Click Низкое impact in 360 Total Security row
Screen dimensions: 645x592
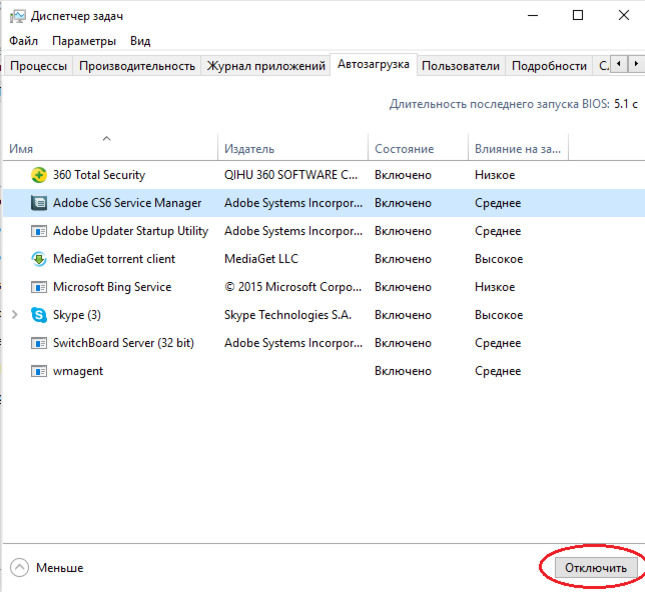coord(495,175)
